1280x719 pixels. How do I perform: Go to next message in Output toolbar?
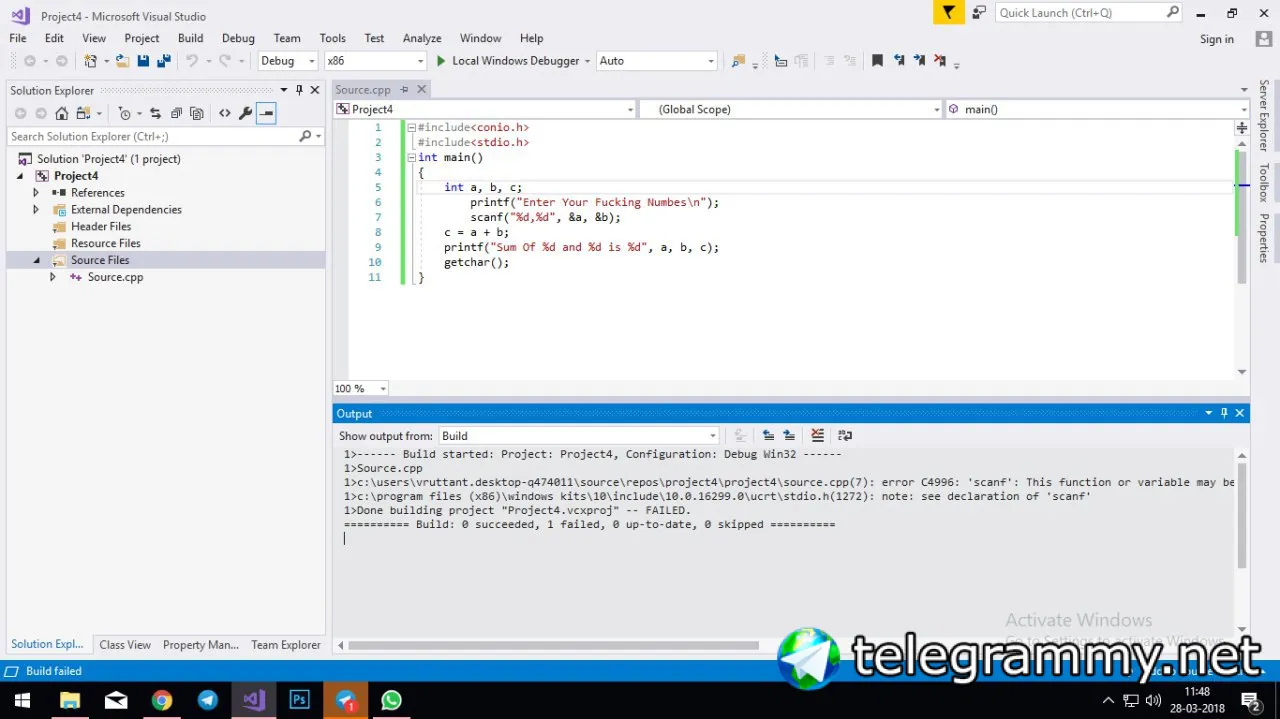[x=789, y=435]
